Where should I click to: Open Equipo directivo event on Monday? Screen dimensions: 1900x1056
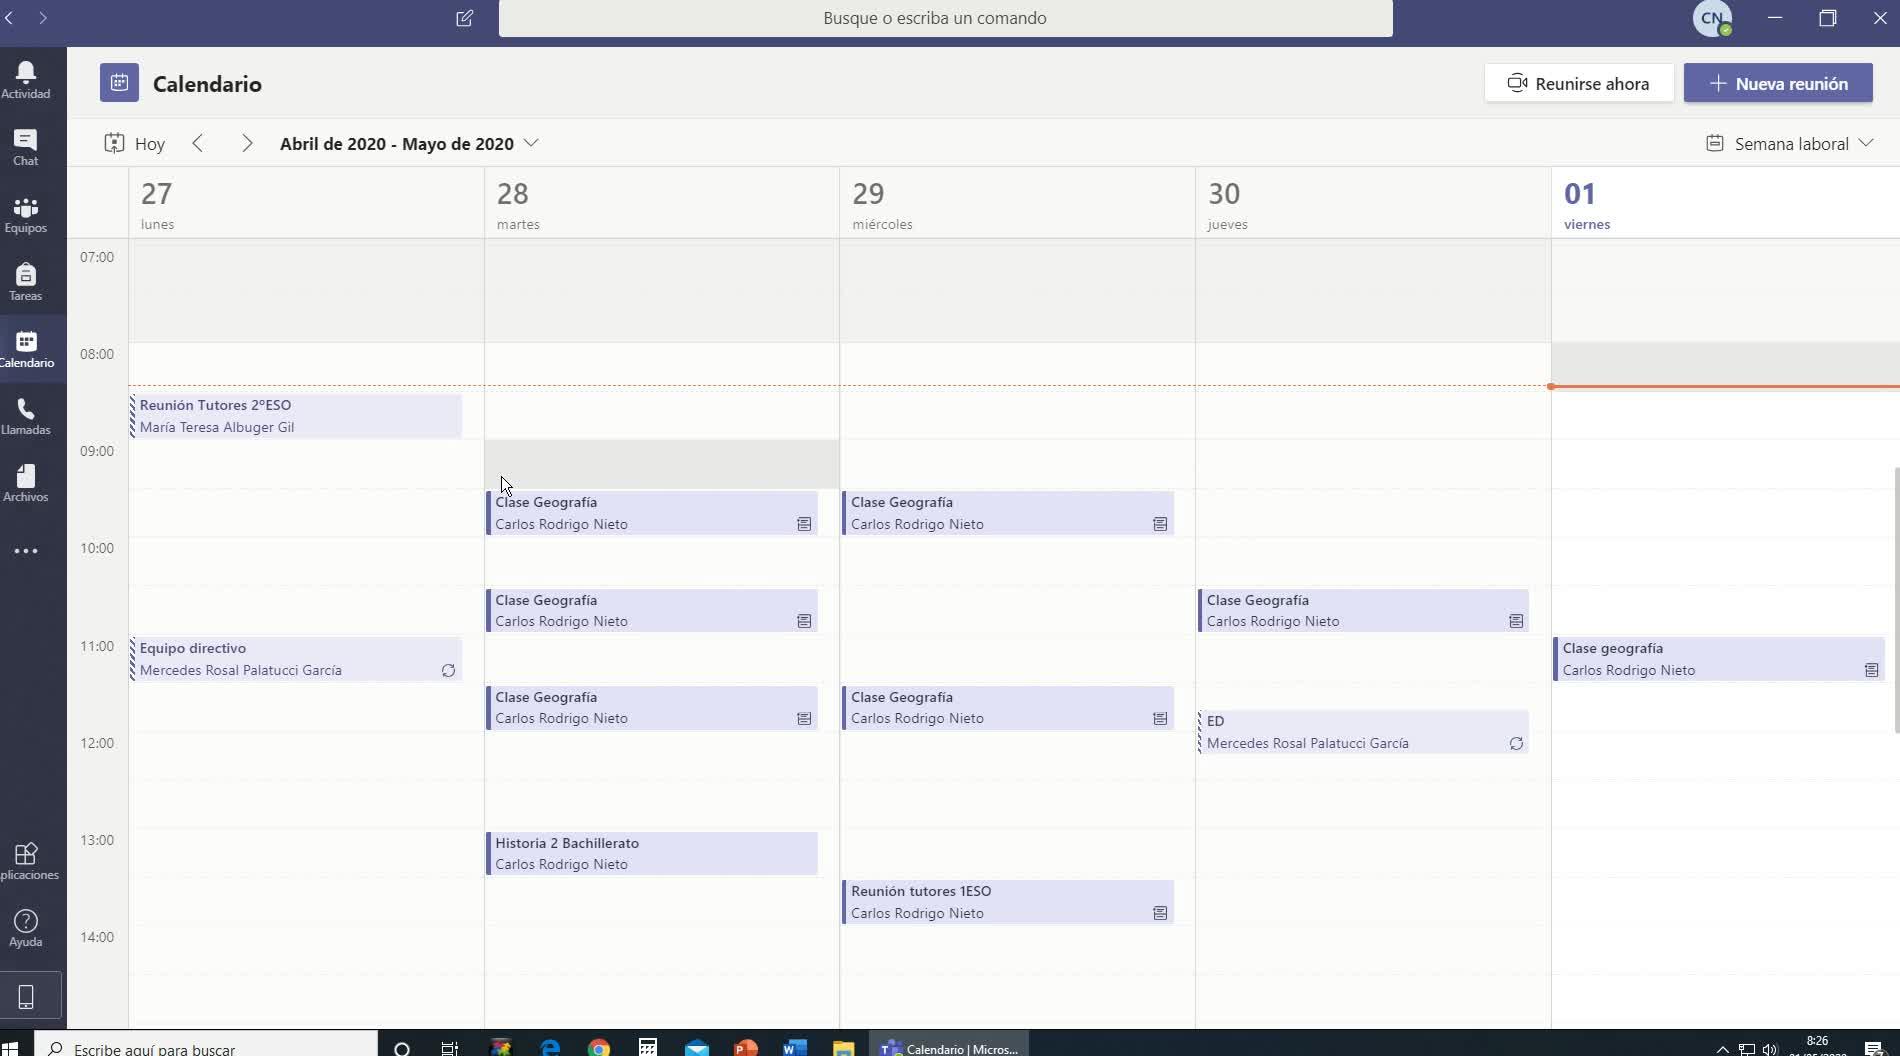[296, 659]
